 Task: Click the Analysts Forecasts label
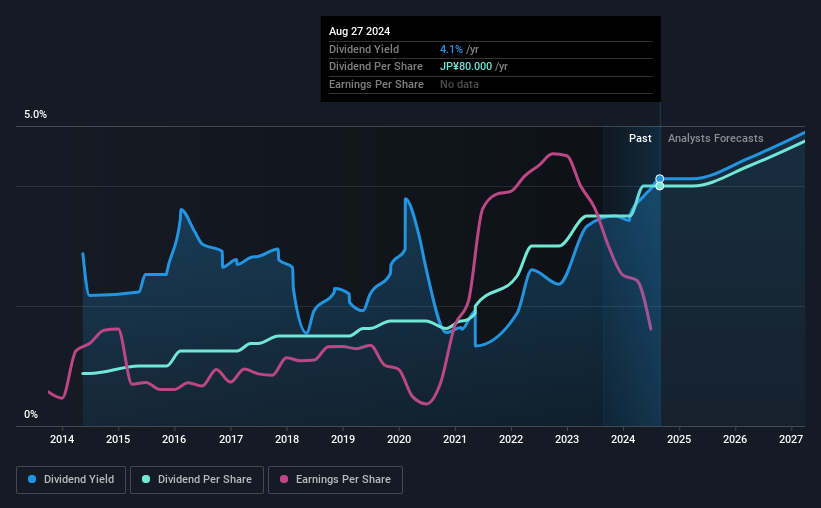716,138
